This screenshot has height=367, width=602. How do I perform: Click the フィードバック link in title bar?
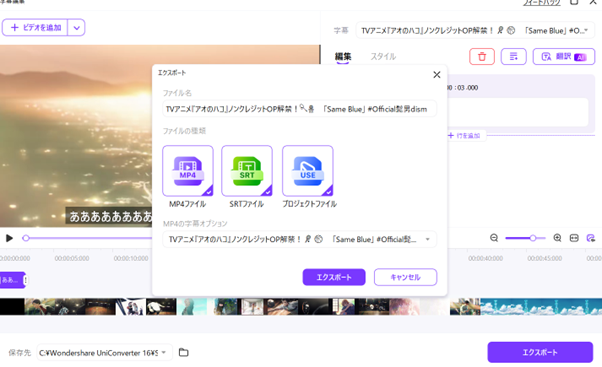point(541,3)
